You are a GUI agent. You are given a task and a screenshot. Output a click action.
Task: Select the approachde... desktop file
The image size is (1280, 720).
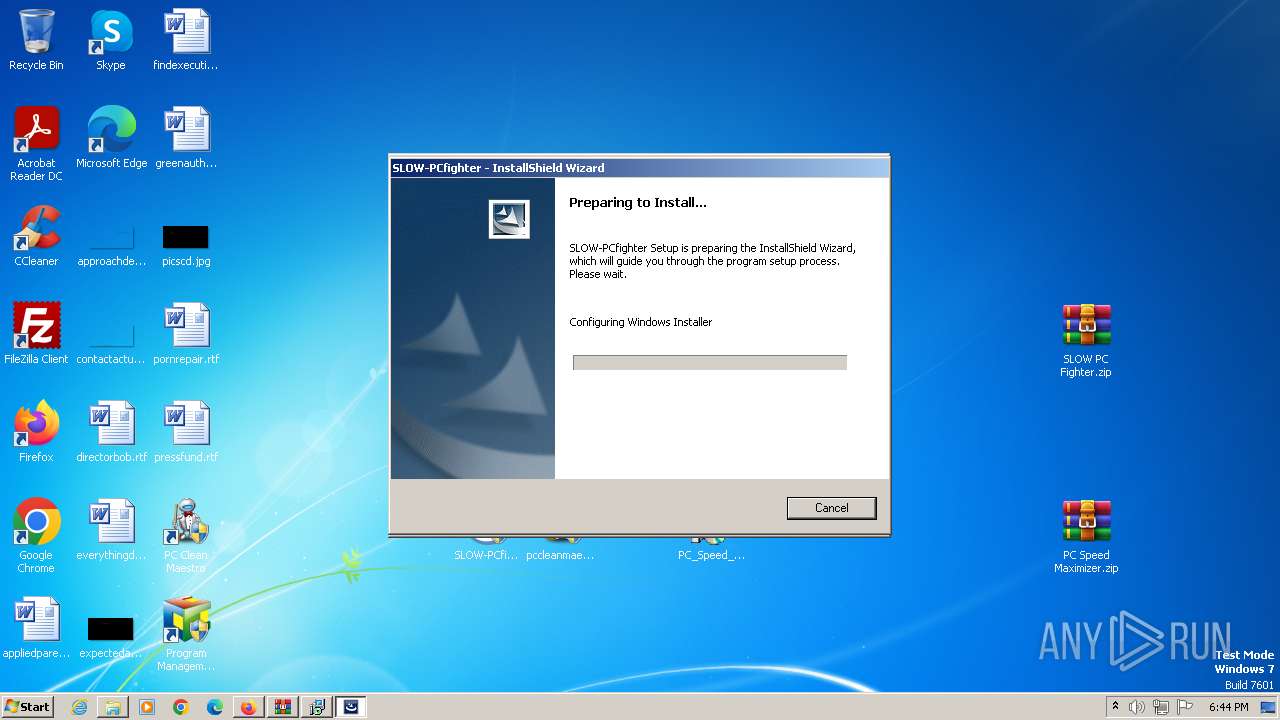[111, 243]
